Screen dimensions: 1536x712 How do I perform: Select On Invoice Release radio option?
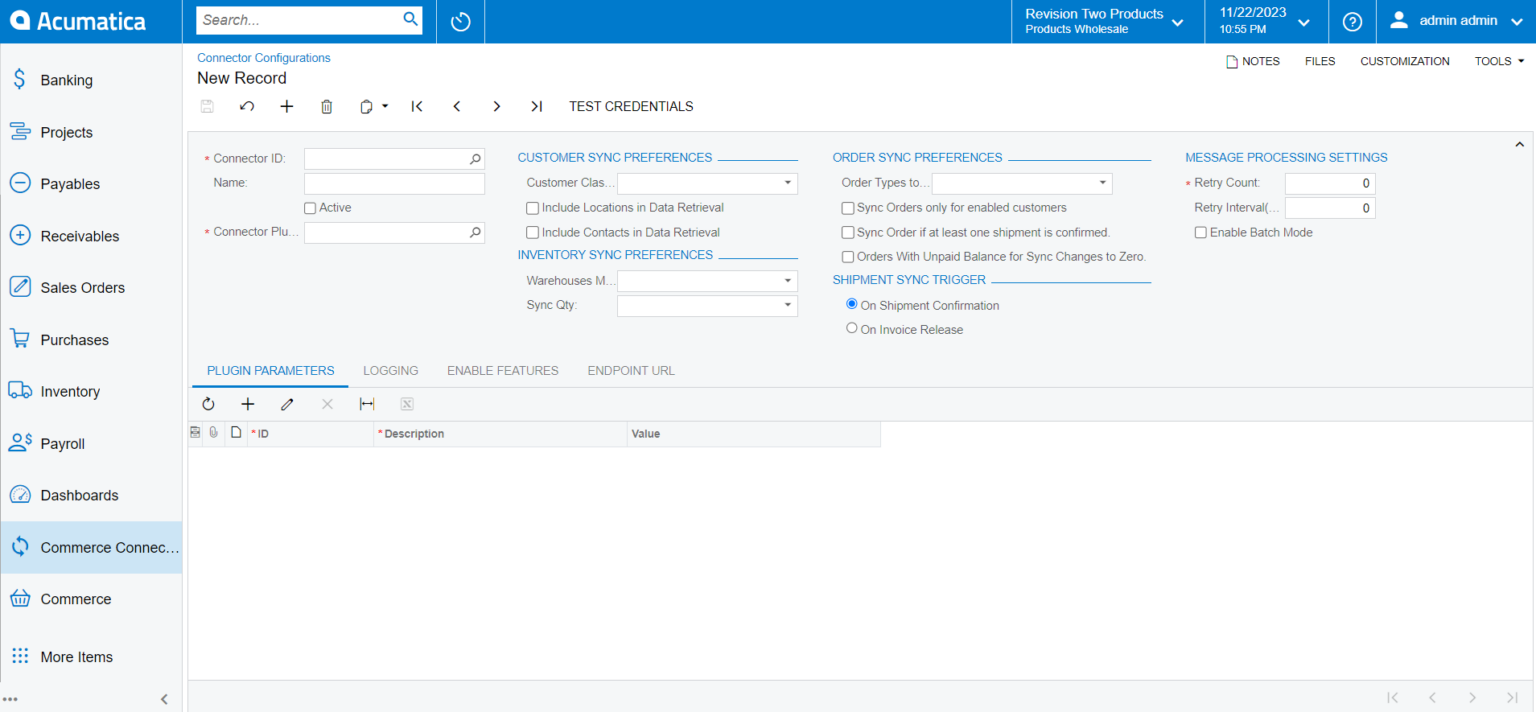[852, 328]
